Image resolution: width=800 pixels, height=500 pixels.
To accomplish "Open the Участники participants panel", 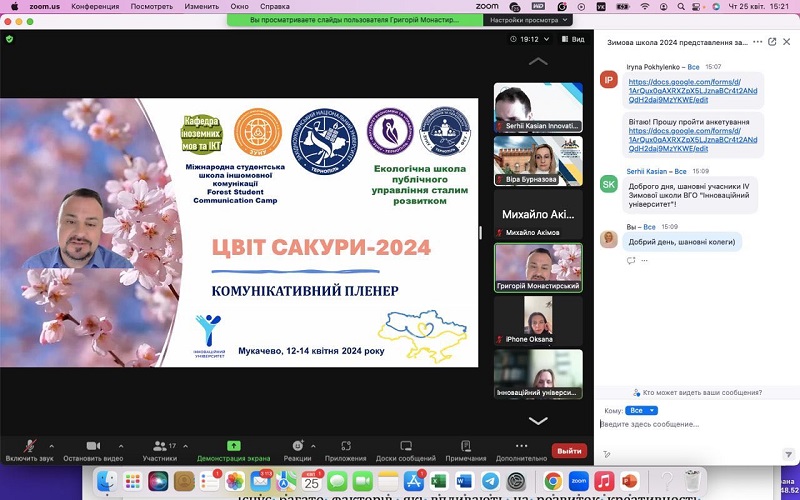I will click(159, 446).
